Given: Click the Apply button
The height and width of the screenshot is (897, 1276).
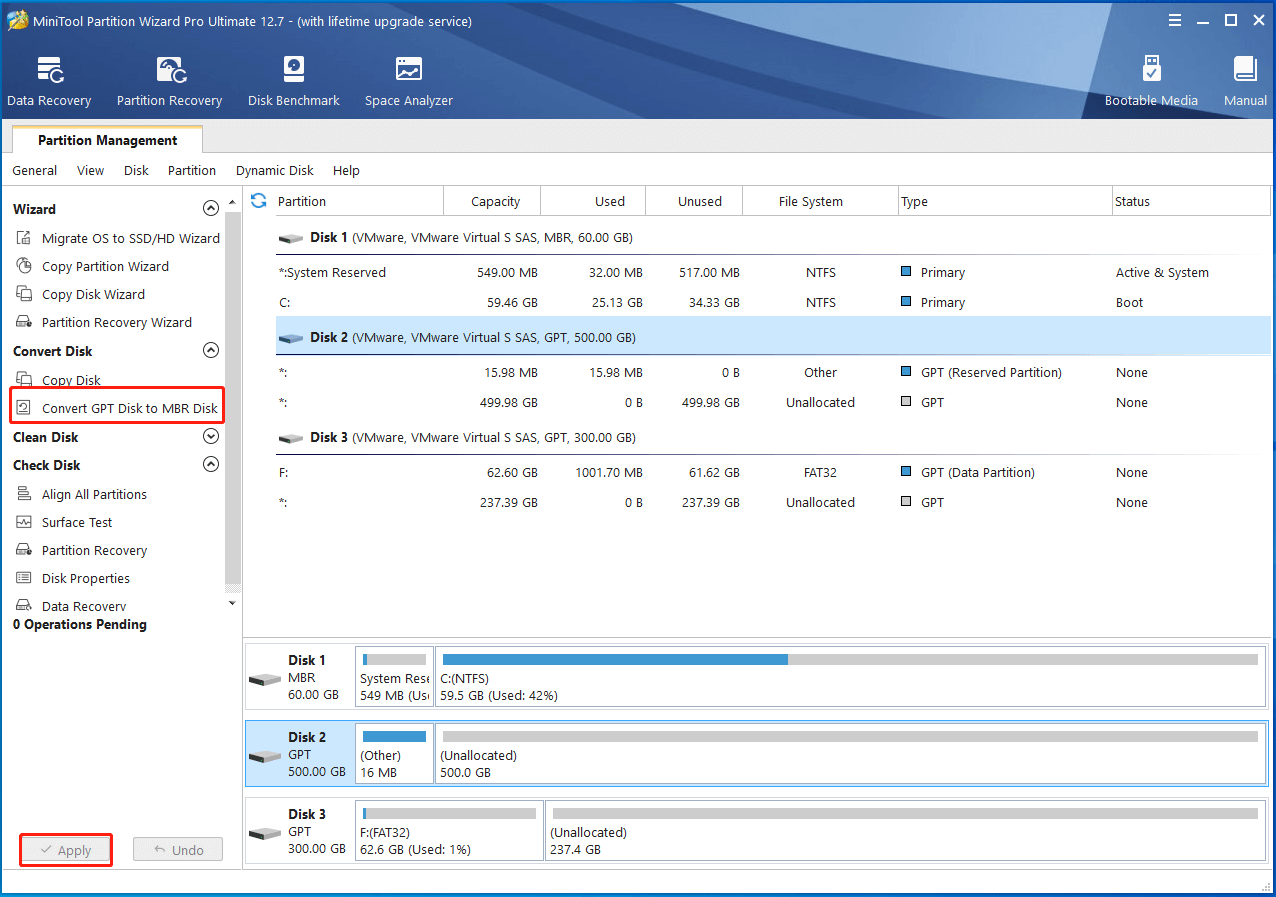Looking at the screenshot, I should (66, 850).
